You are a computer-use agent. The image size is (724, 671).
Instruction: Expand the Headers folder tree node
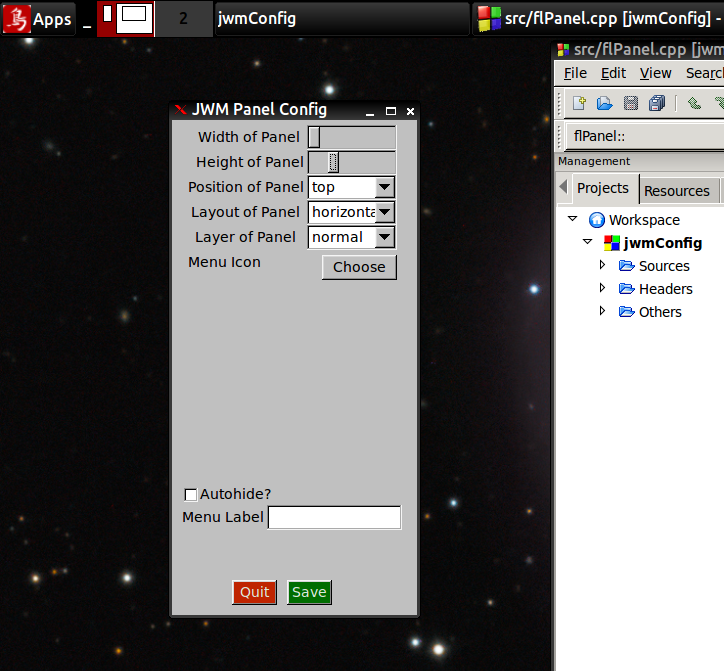[602, 288]
